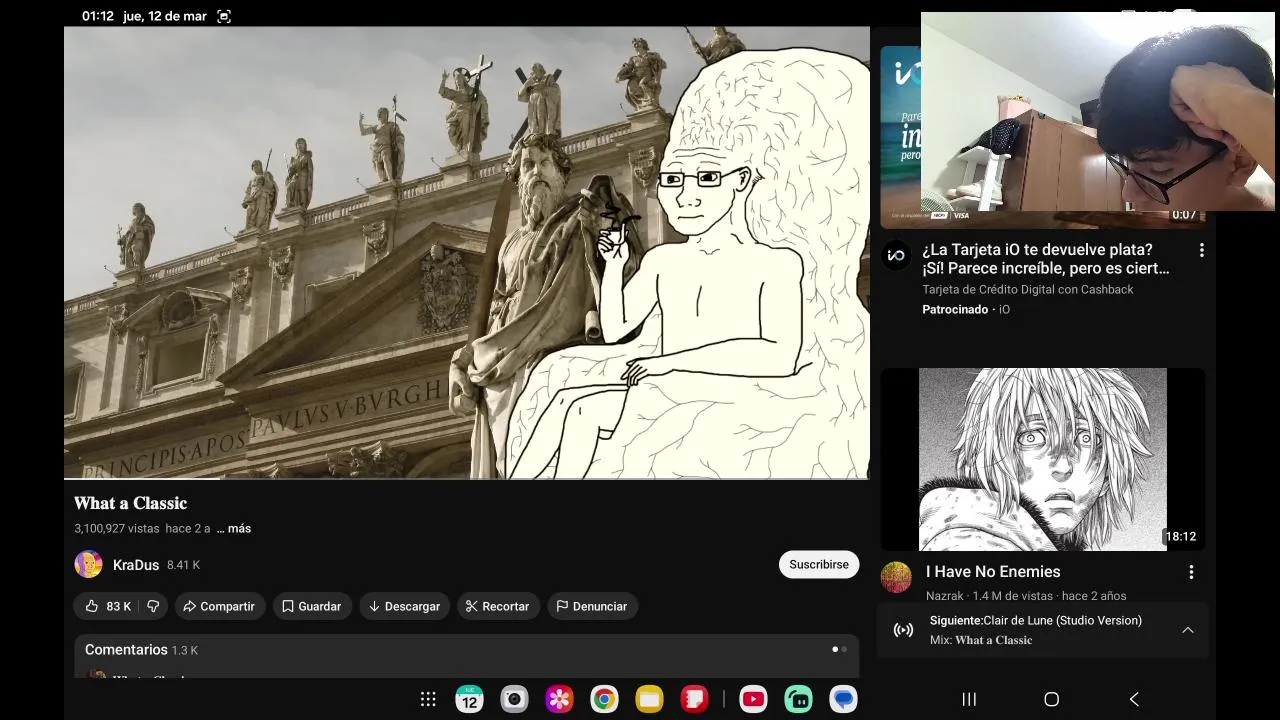This screenshot has width=1280, height=720.
Task: Switch to YouTube in taskbar
Action: tap(753, 699)
